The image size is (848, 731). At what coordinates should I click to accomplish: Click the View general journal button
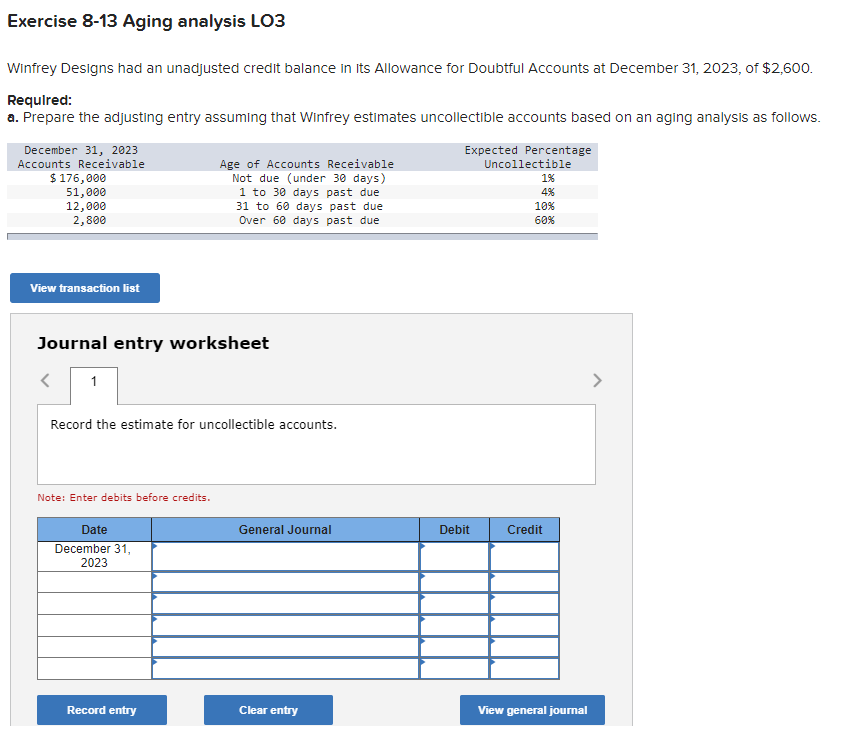tap(532, 710)
